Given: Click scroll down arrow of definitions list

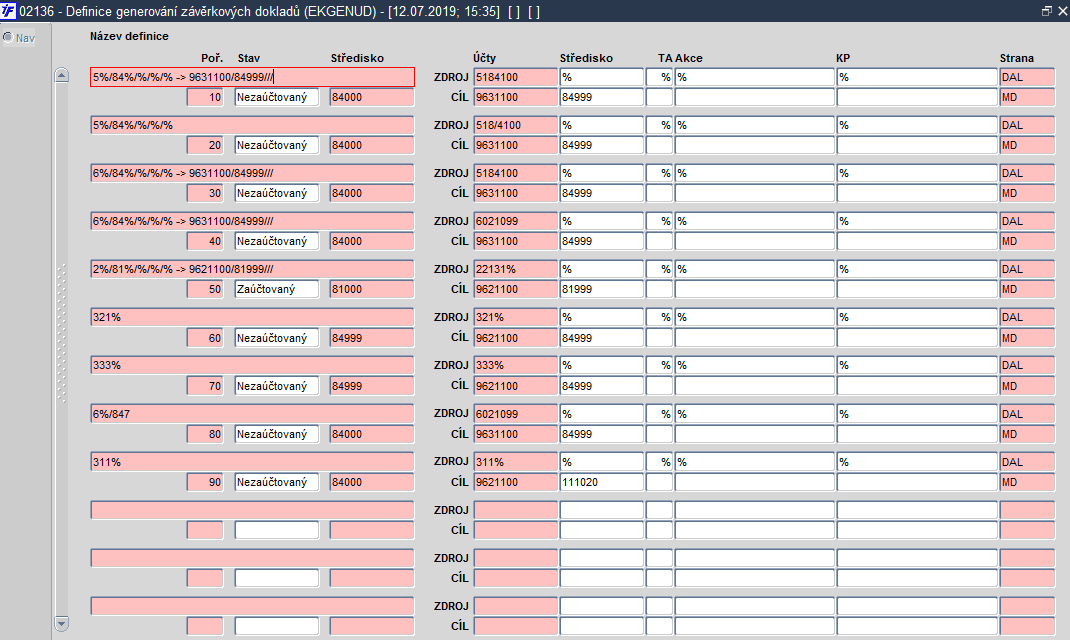Looking at the screenshot, I should [x=61, y=623].
